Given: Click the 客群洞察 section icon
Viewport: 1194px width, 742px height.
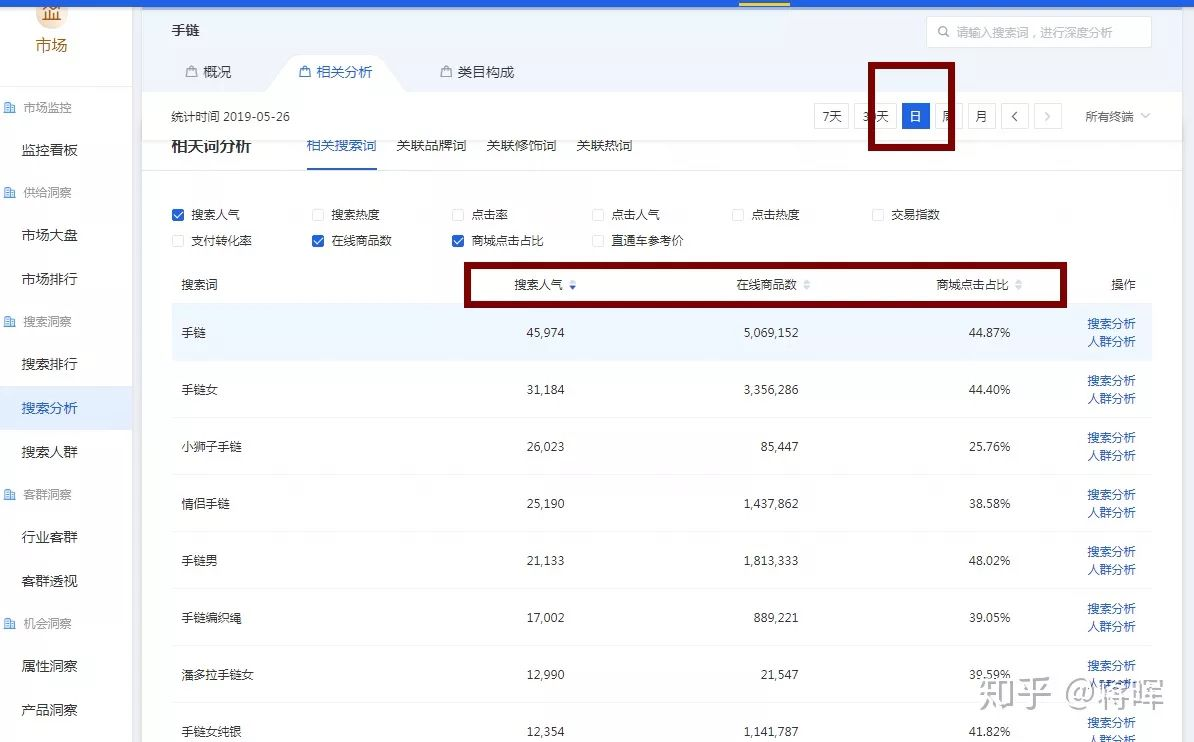Looking at the screenshot, I should pyautogui.click(x=10, y=494).
